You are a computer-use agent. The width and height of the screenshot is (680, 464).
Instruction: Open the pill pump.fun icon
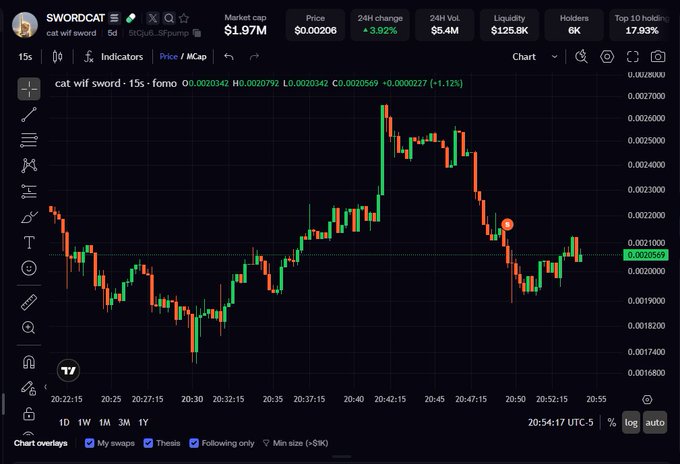(131, 18)
